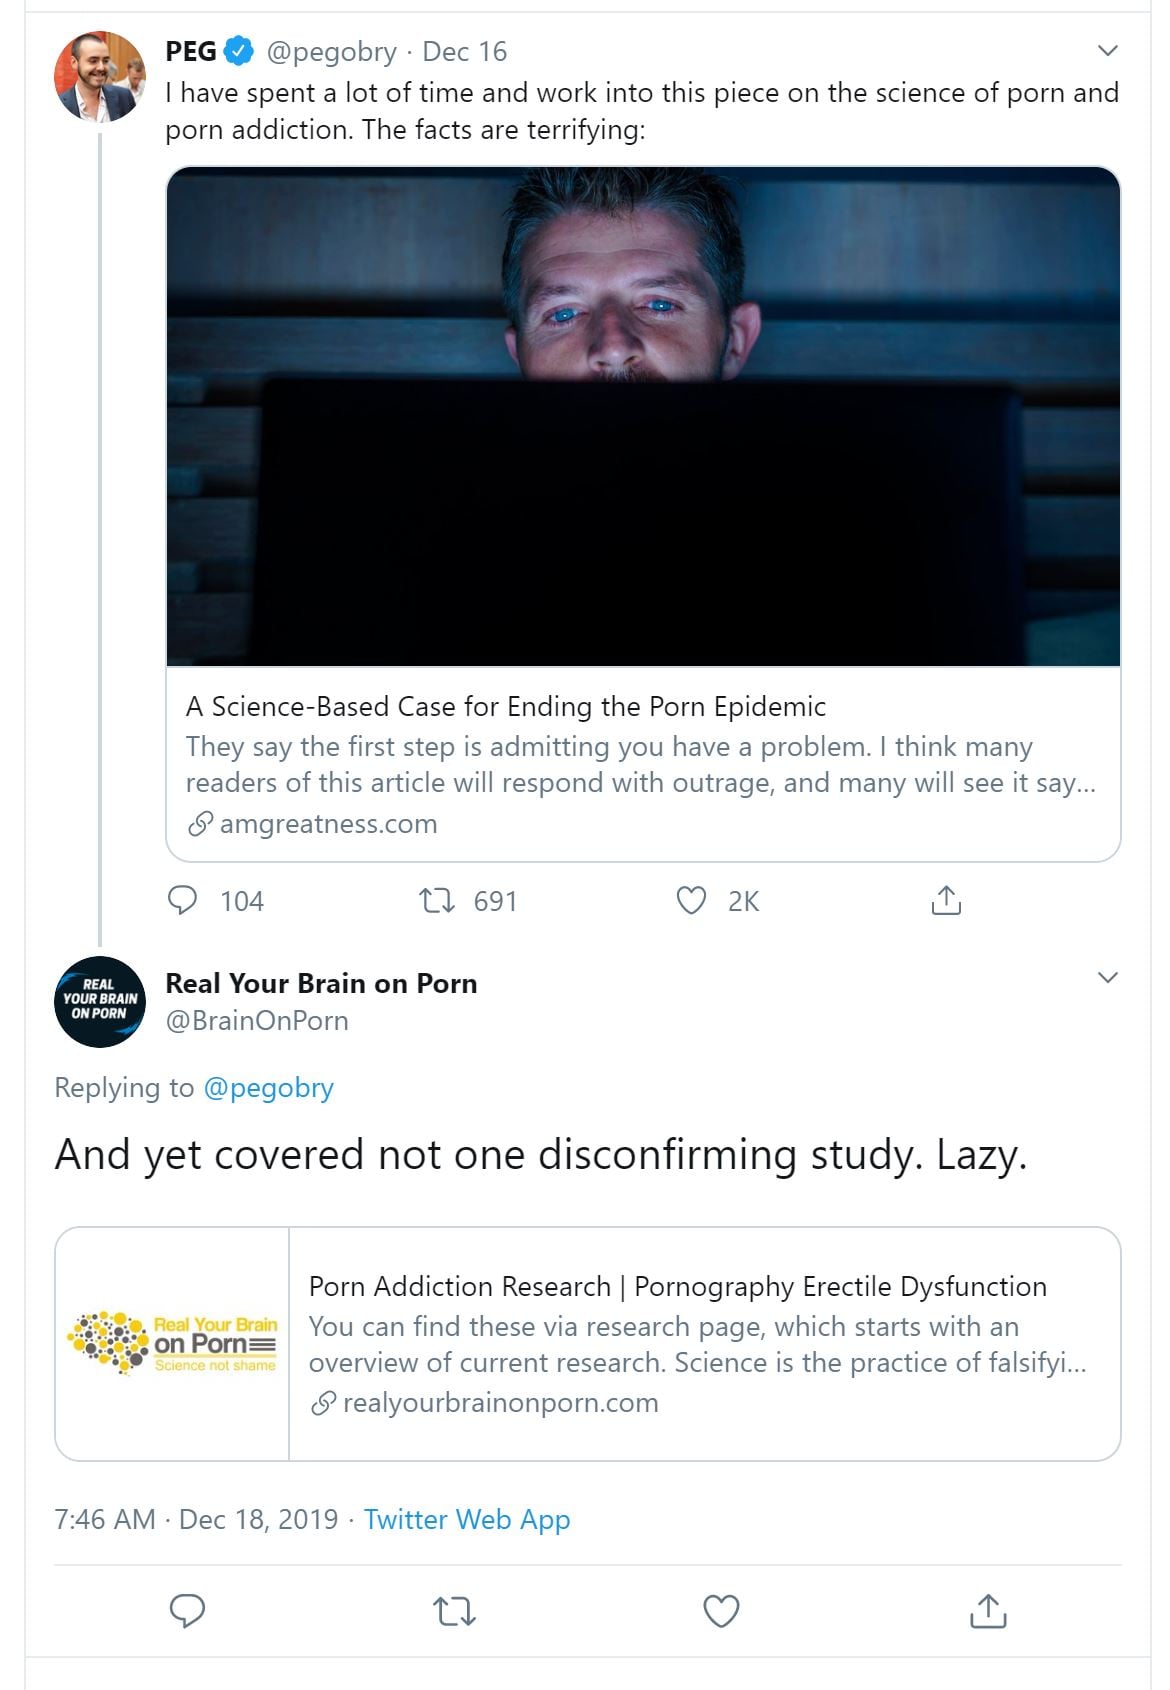Share PEG's tweet via share icon

coord(946,901)
